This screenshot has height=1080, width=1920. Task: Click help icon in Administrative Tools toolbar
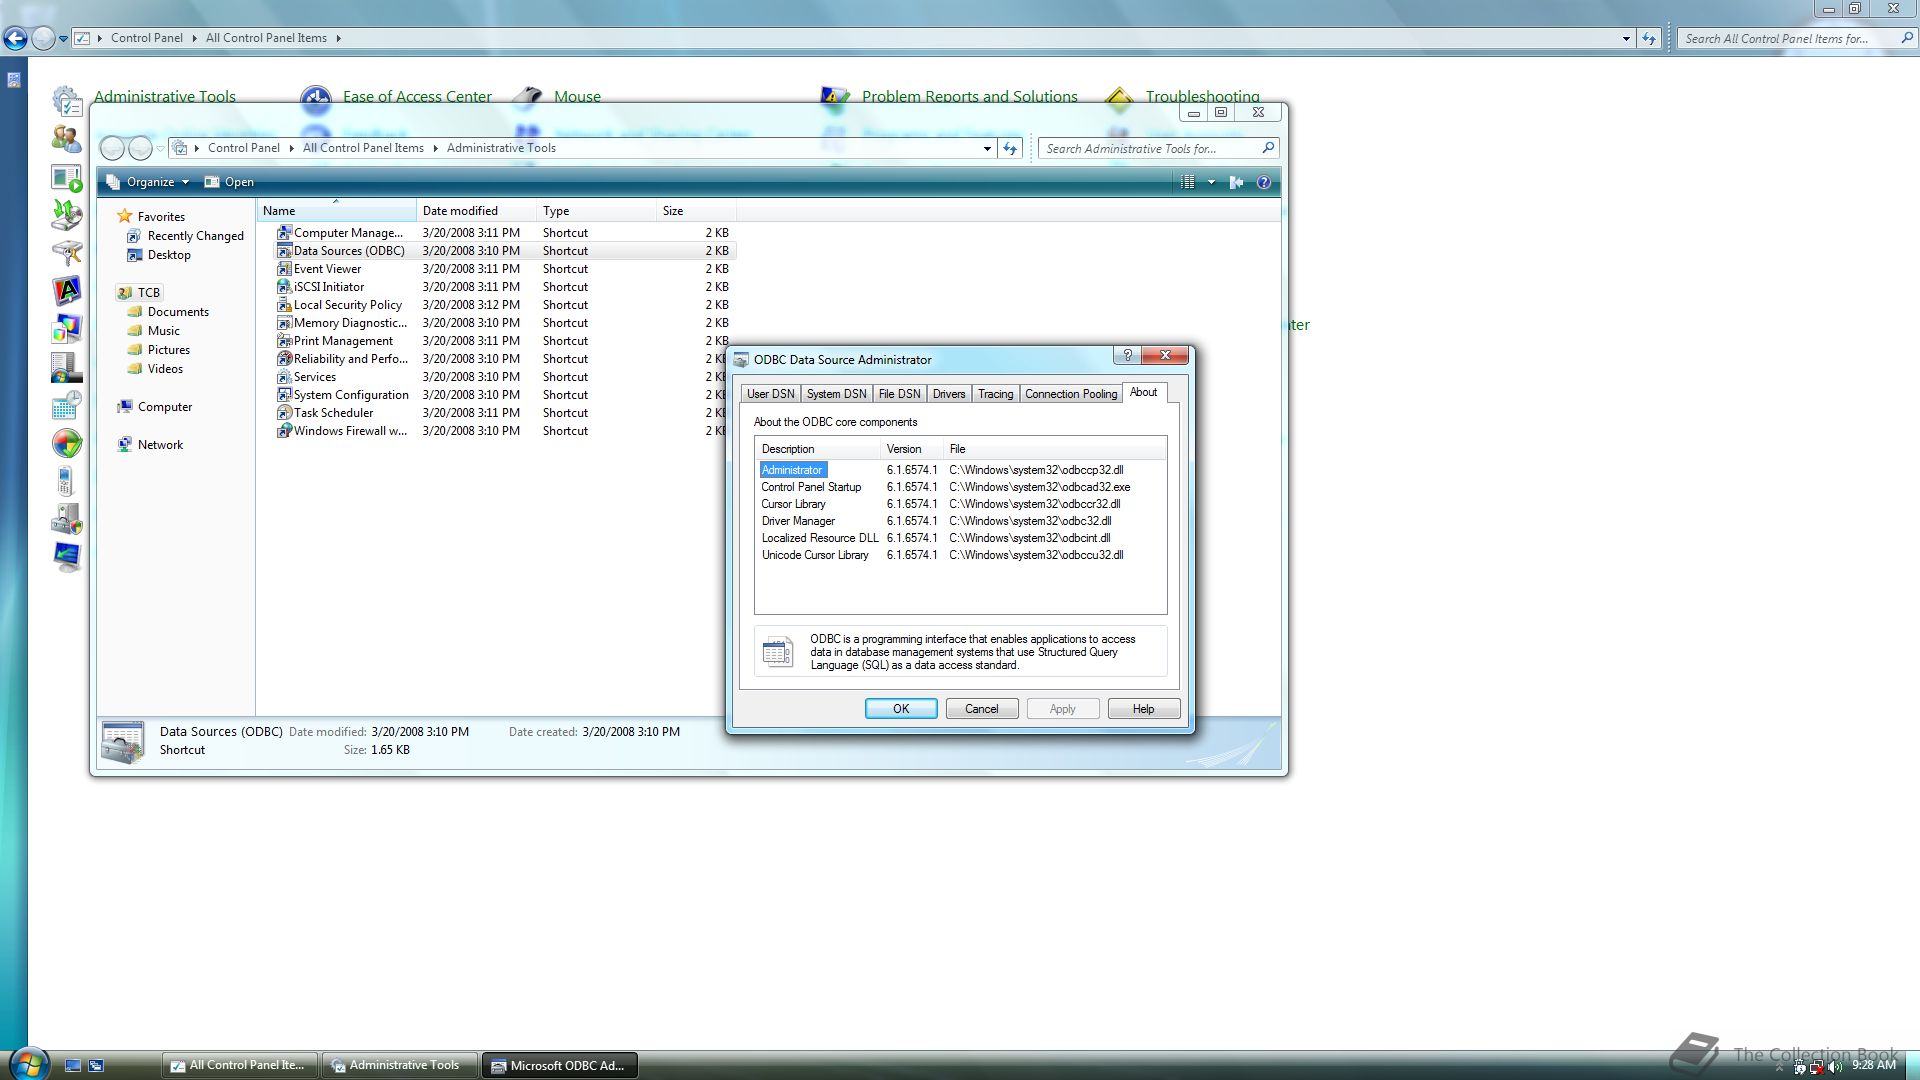coord(1264,182)
